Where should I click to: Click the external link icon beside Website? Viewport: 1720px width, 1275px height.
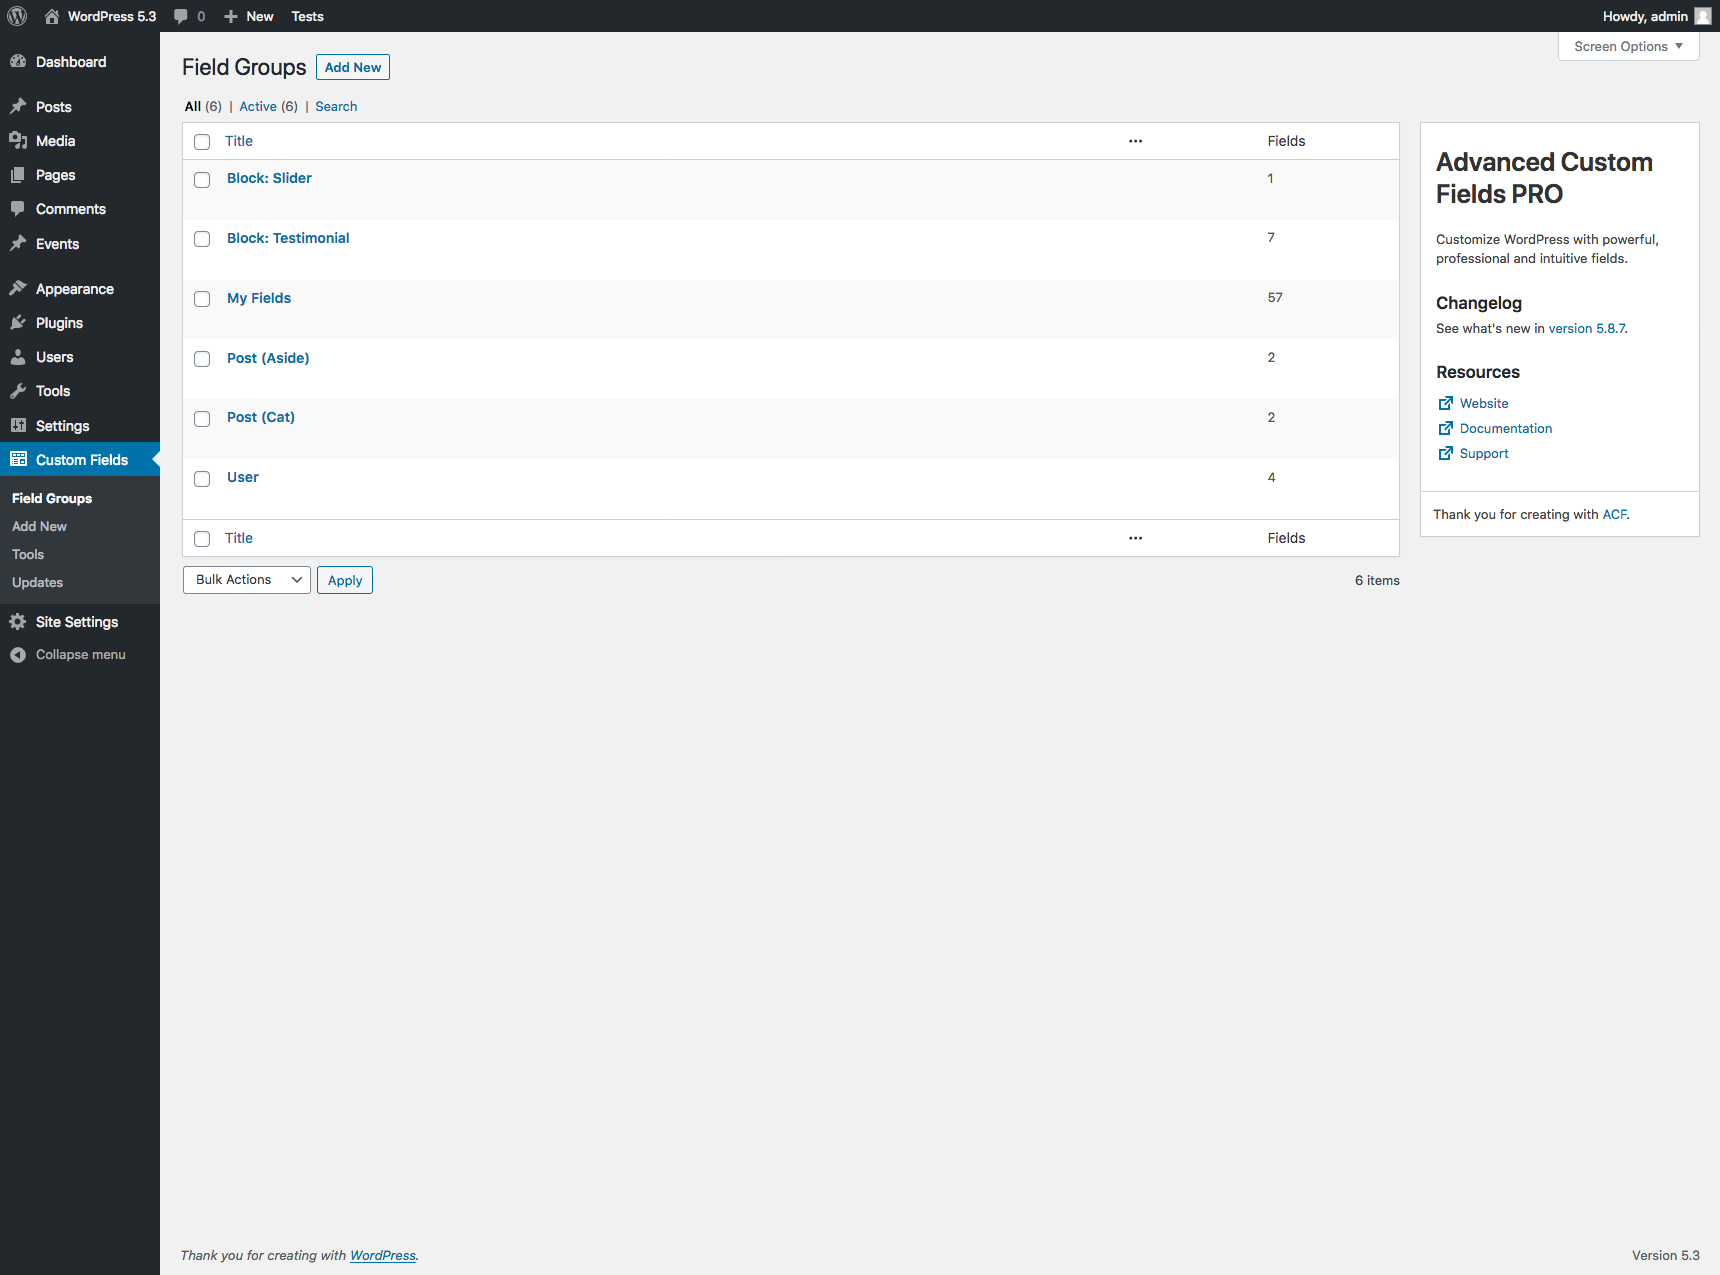click(x=1446, y=403)
